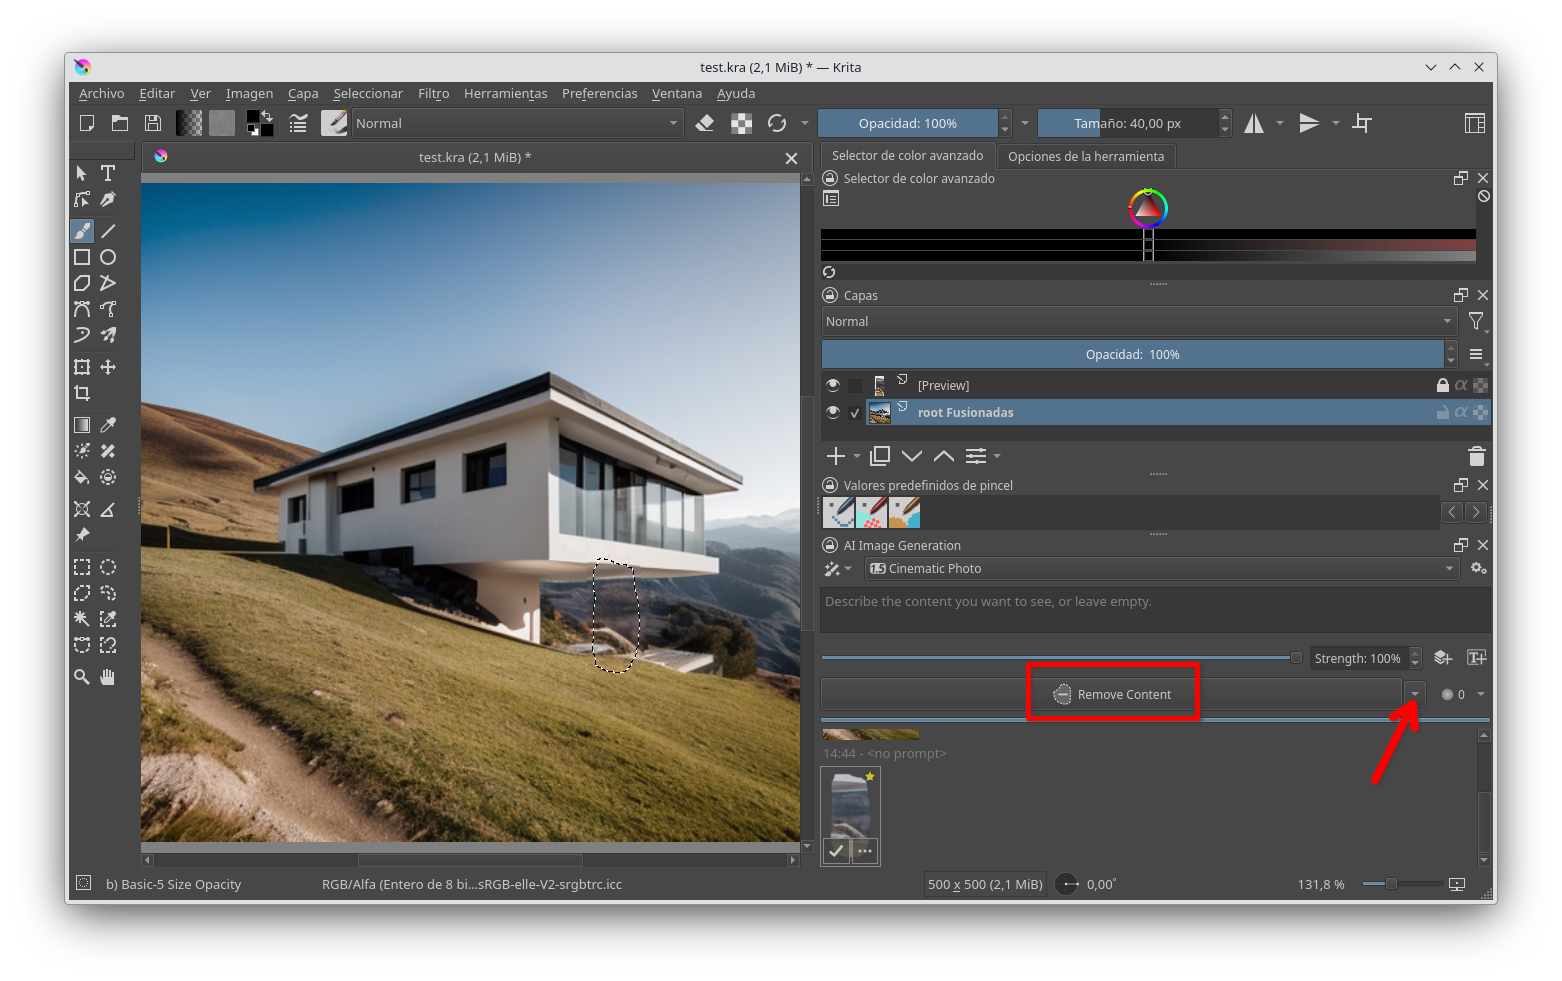1562x981 pixels.
Task: Open the Cinematic Photo style dropdown
Action: click(1161, 568)
